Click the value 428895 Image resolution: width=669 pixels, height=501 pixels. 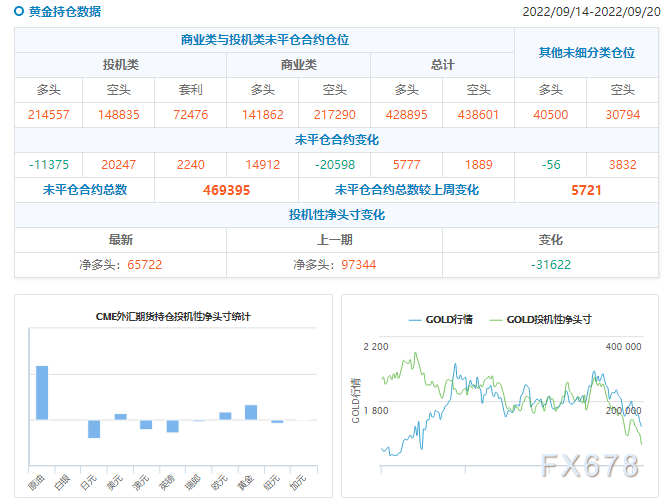point(407,115)
